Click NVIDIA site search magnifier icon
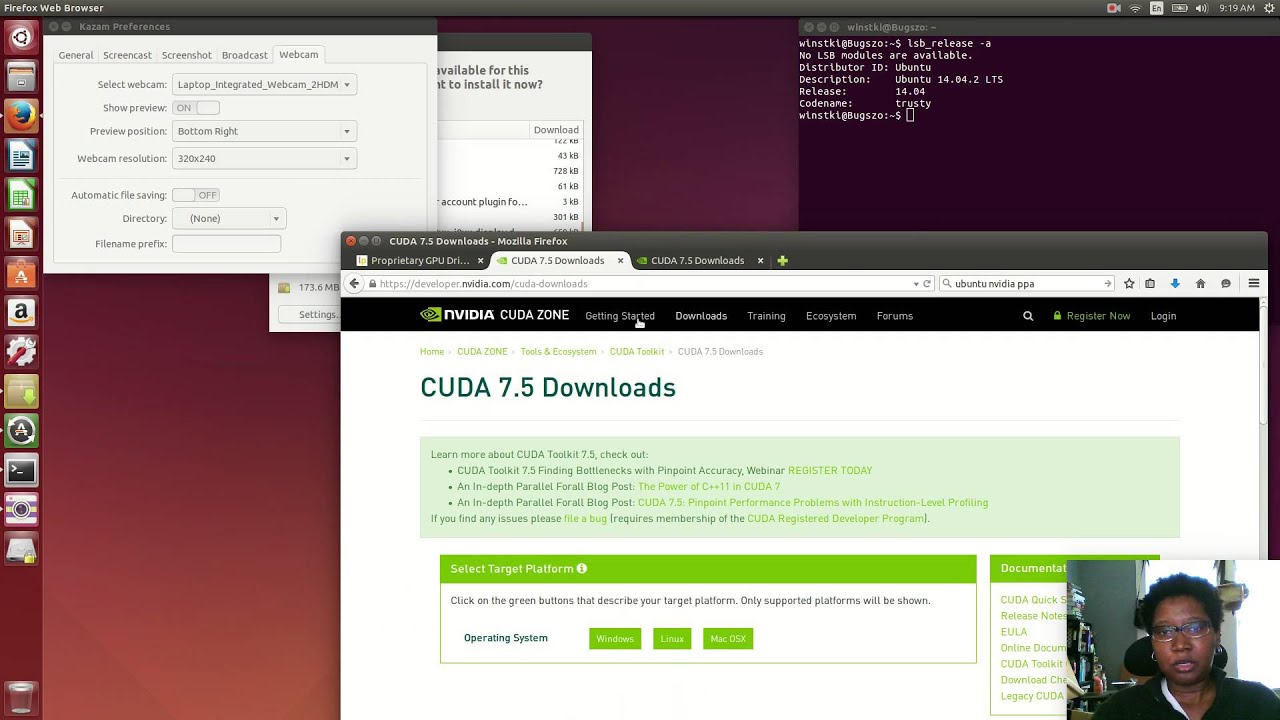The width and height of the screenshot is (1280, 720). coord(1028,316)
